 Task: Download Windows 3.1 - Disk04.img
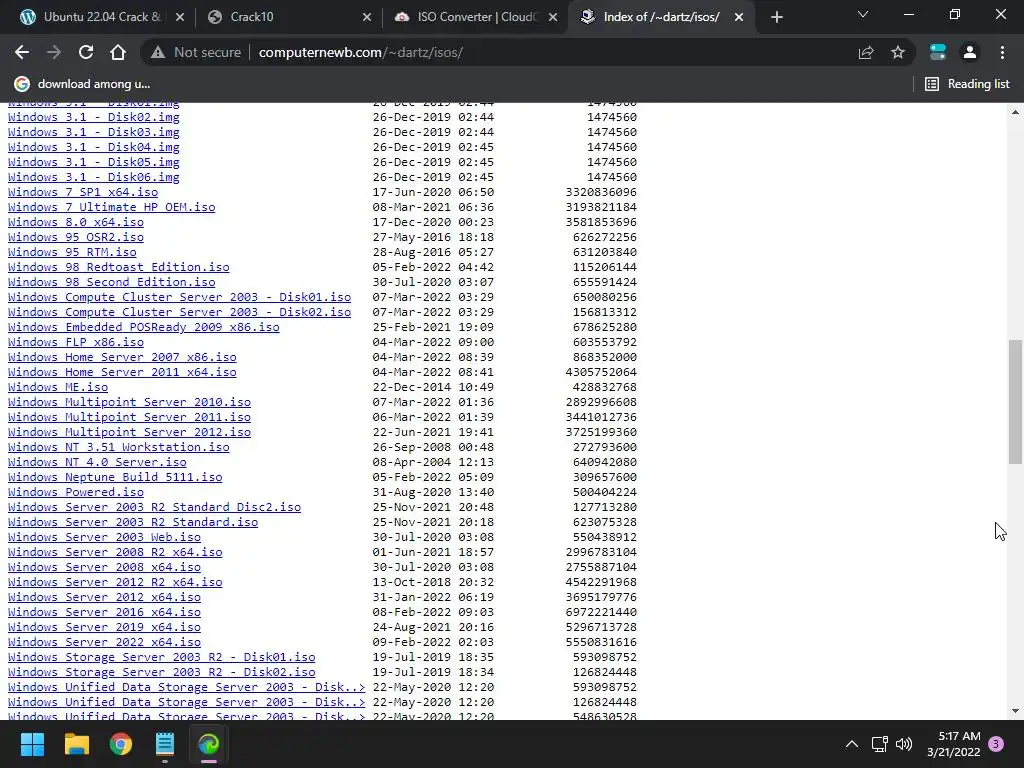(x=93, y=147)
